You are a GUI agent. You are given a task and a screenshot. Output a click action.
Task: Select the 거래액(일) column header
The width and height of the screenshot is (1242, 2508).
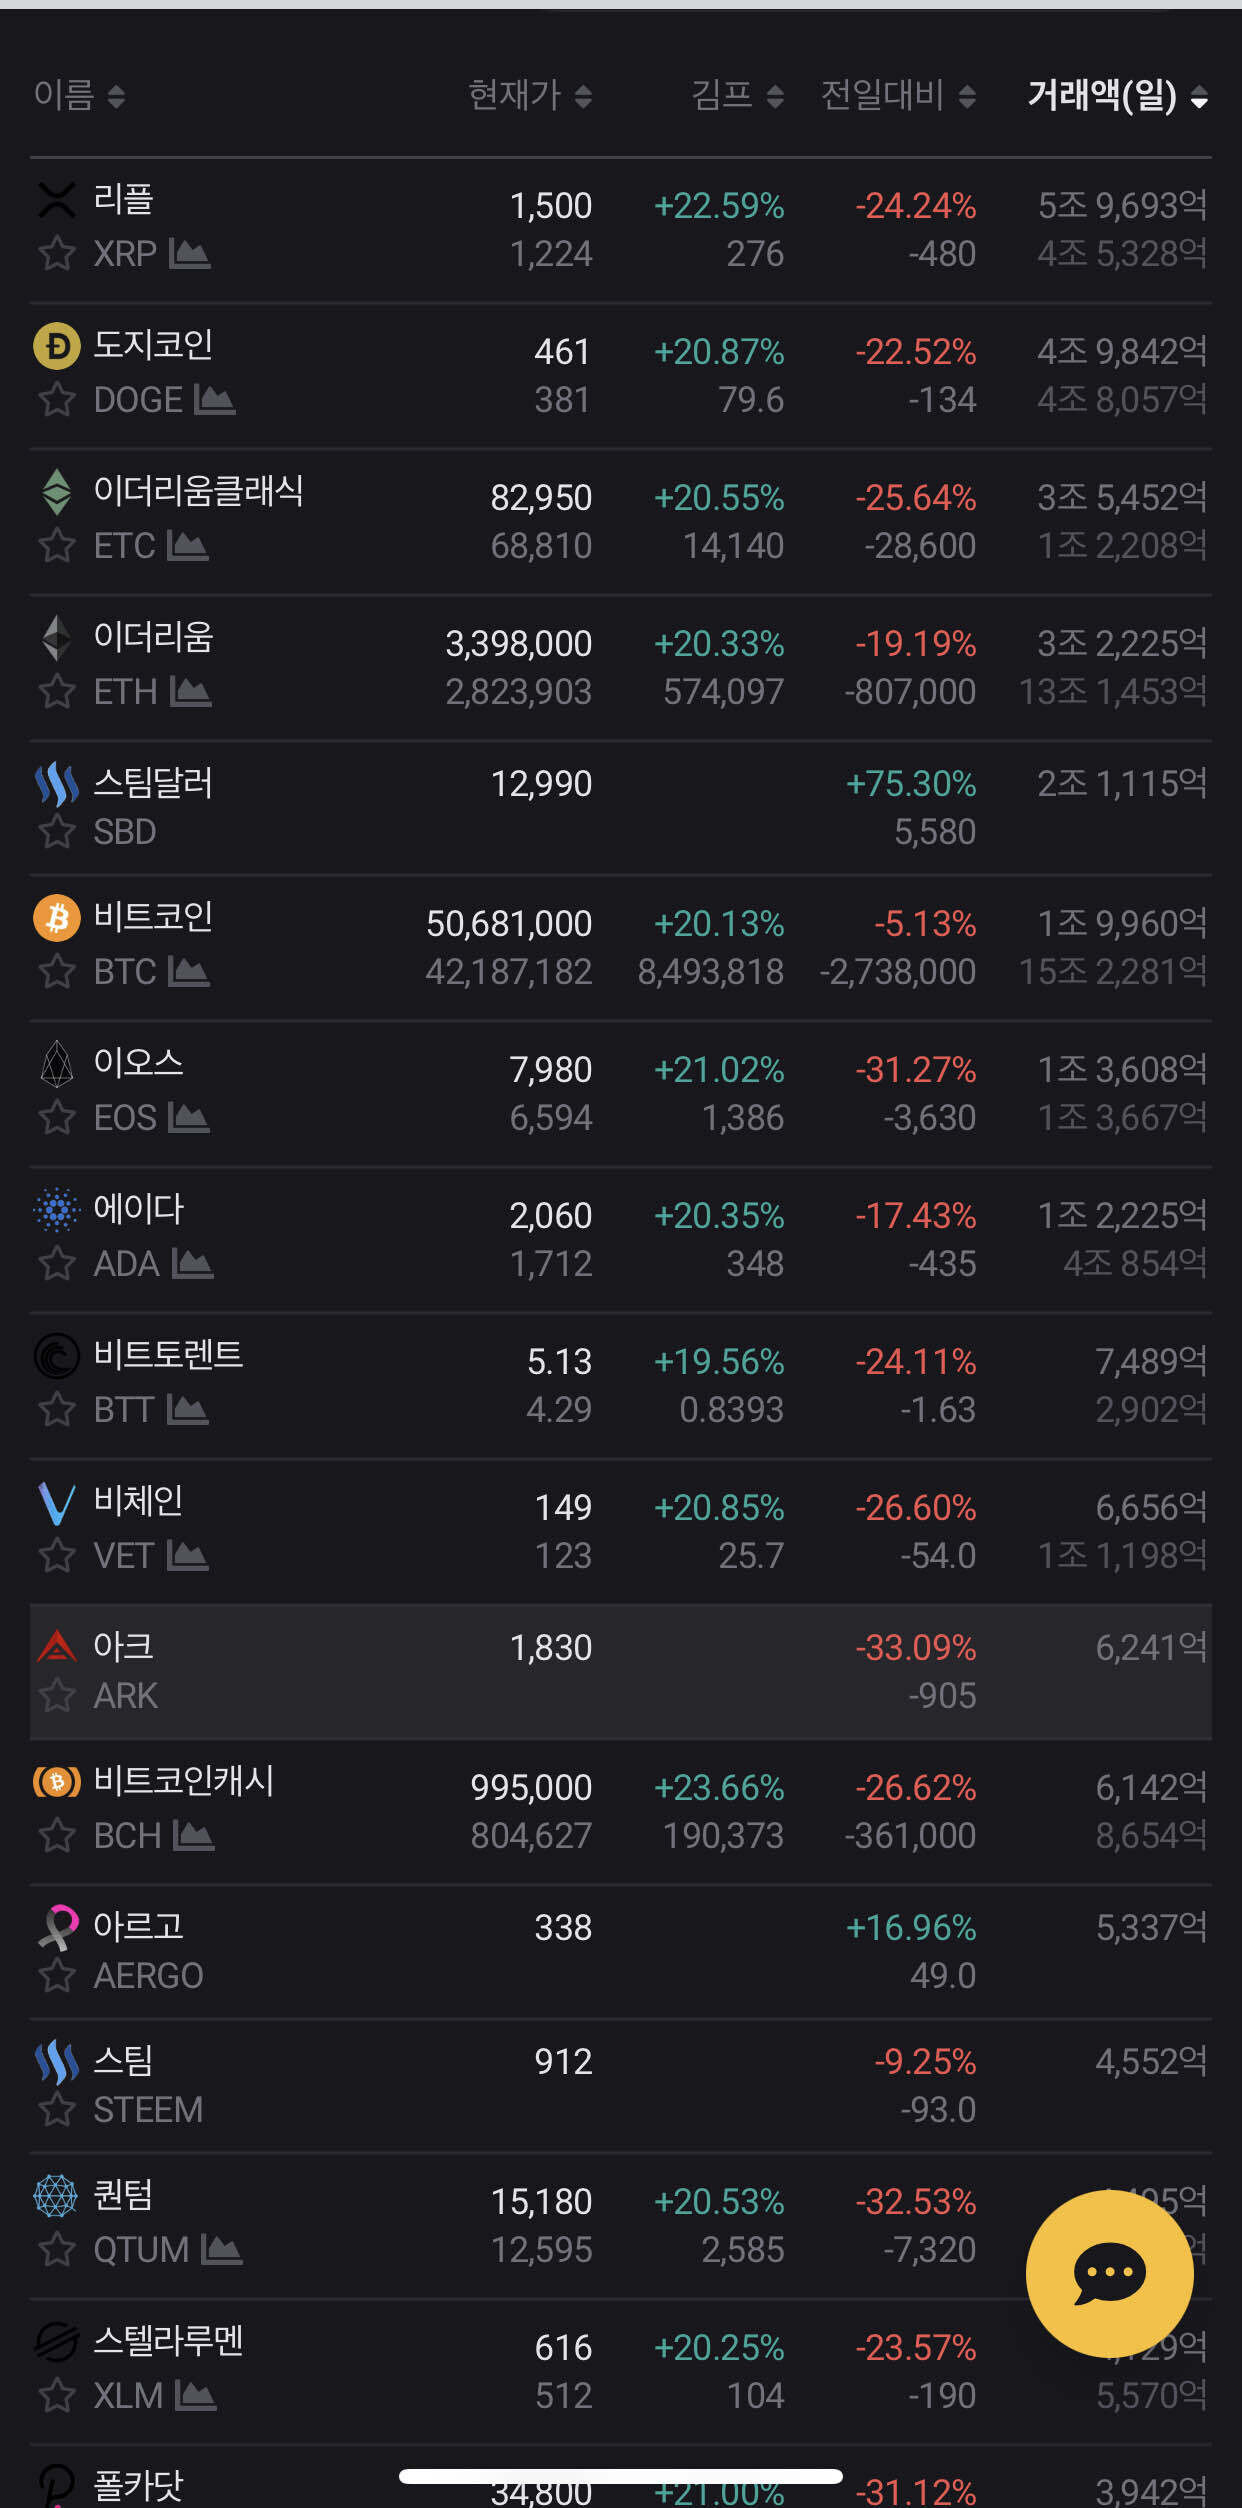tap(1117, 96)
